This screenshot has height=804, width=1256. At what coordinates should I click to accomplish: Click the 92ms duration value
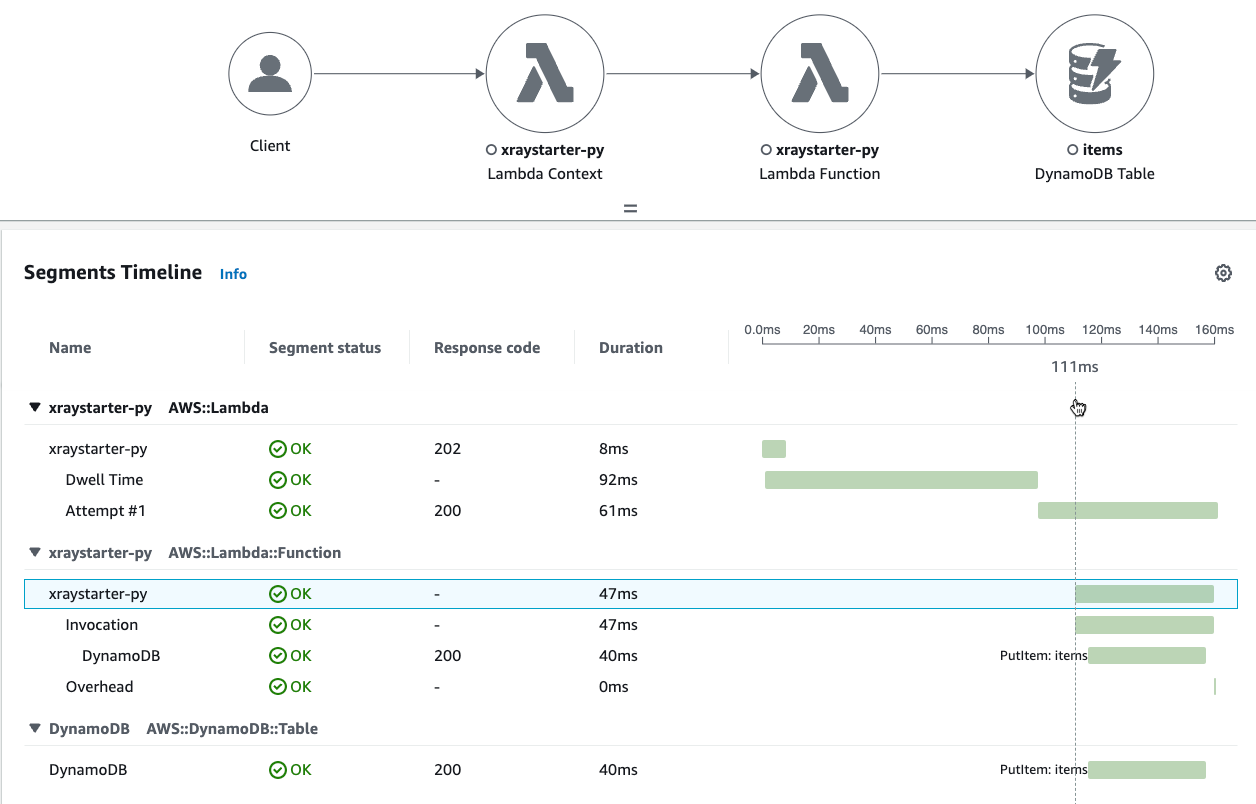pyautogui.click(x=618, y=480)
